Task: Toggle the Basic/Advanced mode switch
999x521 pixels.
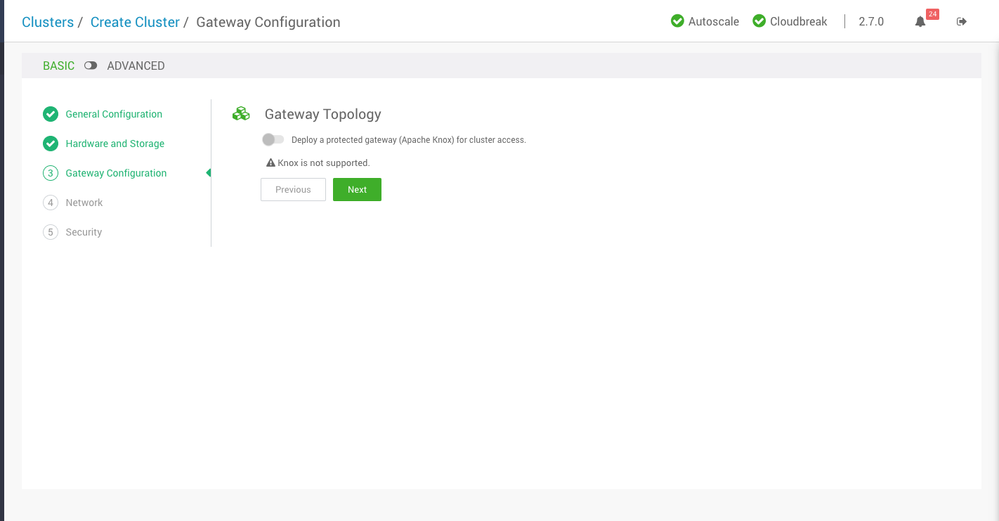Action: click(90, 66)
